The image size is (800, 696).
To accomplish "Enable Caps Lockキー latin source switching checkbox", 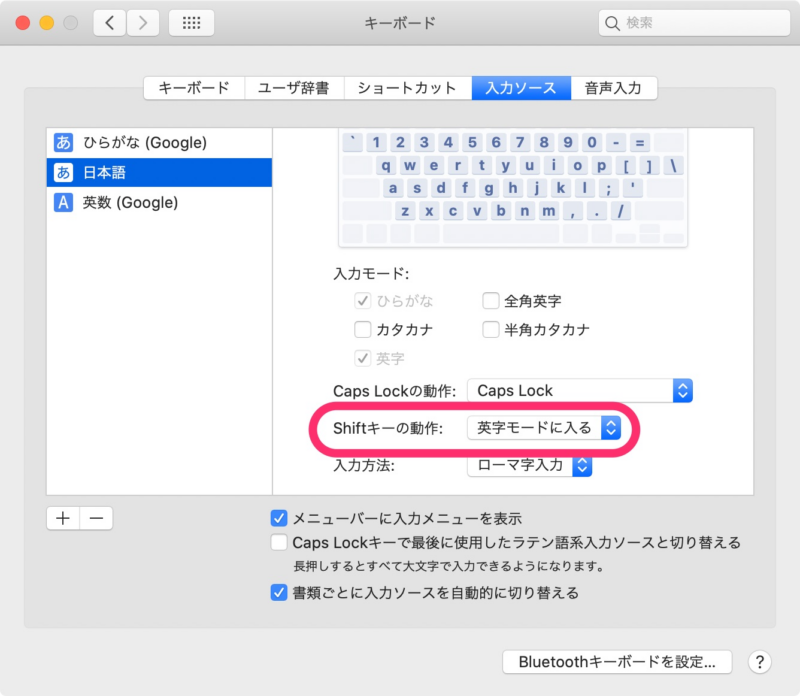I will coord(279,542).
